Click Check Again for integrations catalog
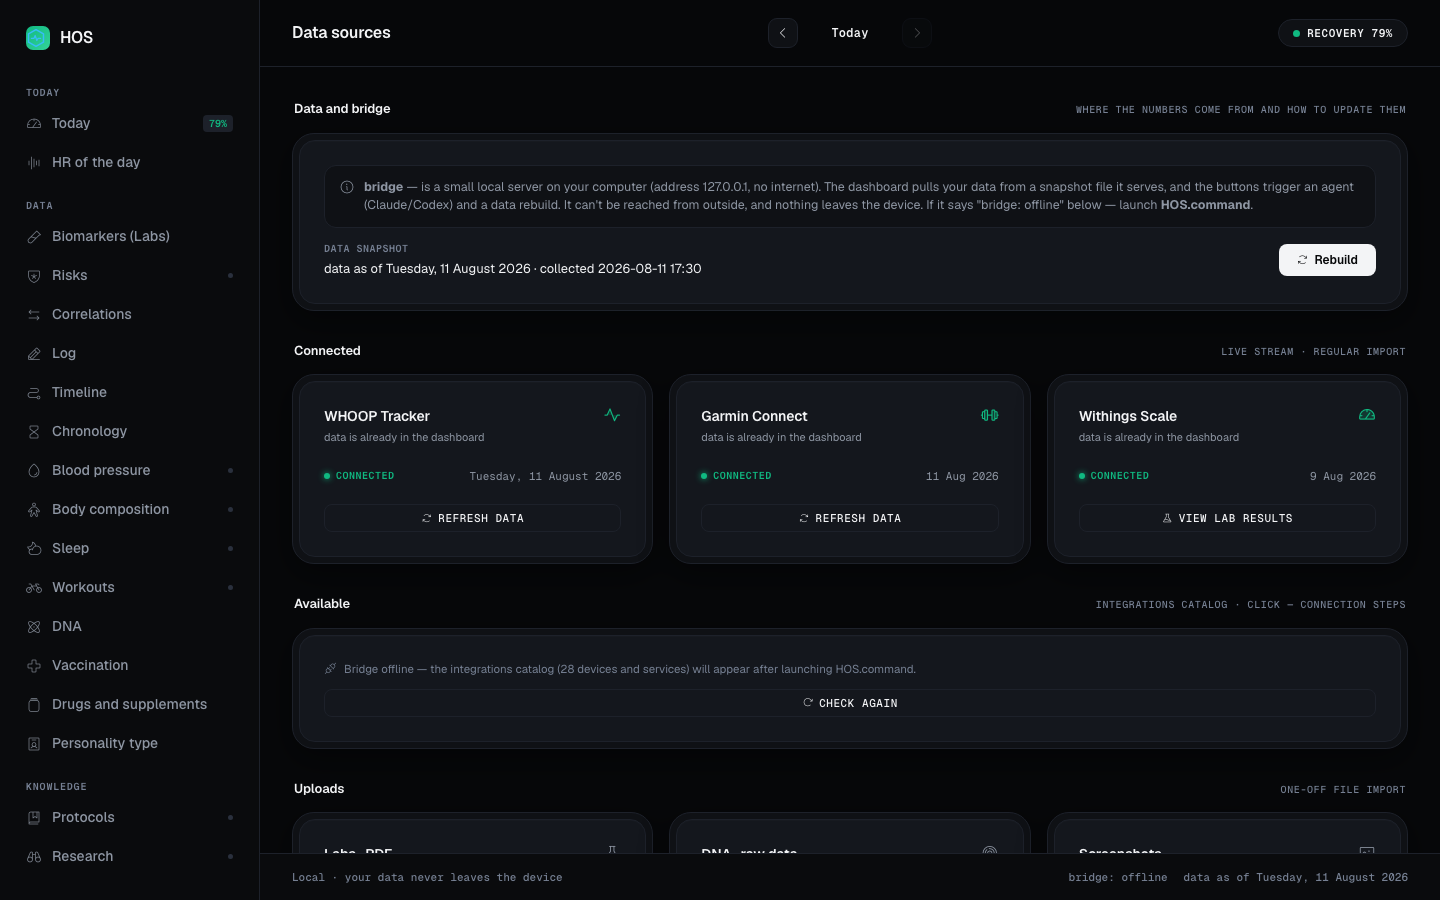Viewport: 1440px width, 900px height. coord(850,703)
